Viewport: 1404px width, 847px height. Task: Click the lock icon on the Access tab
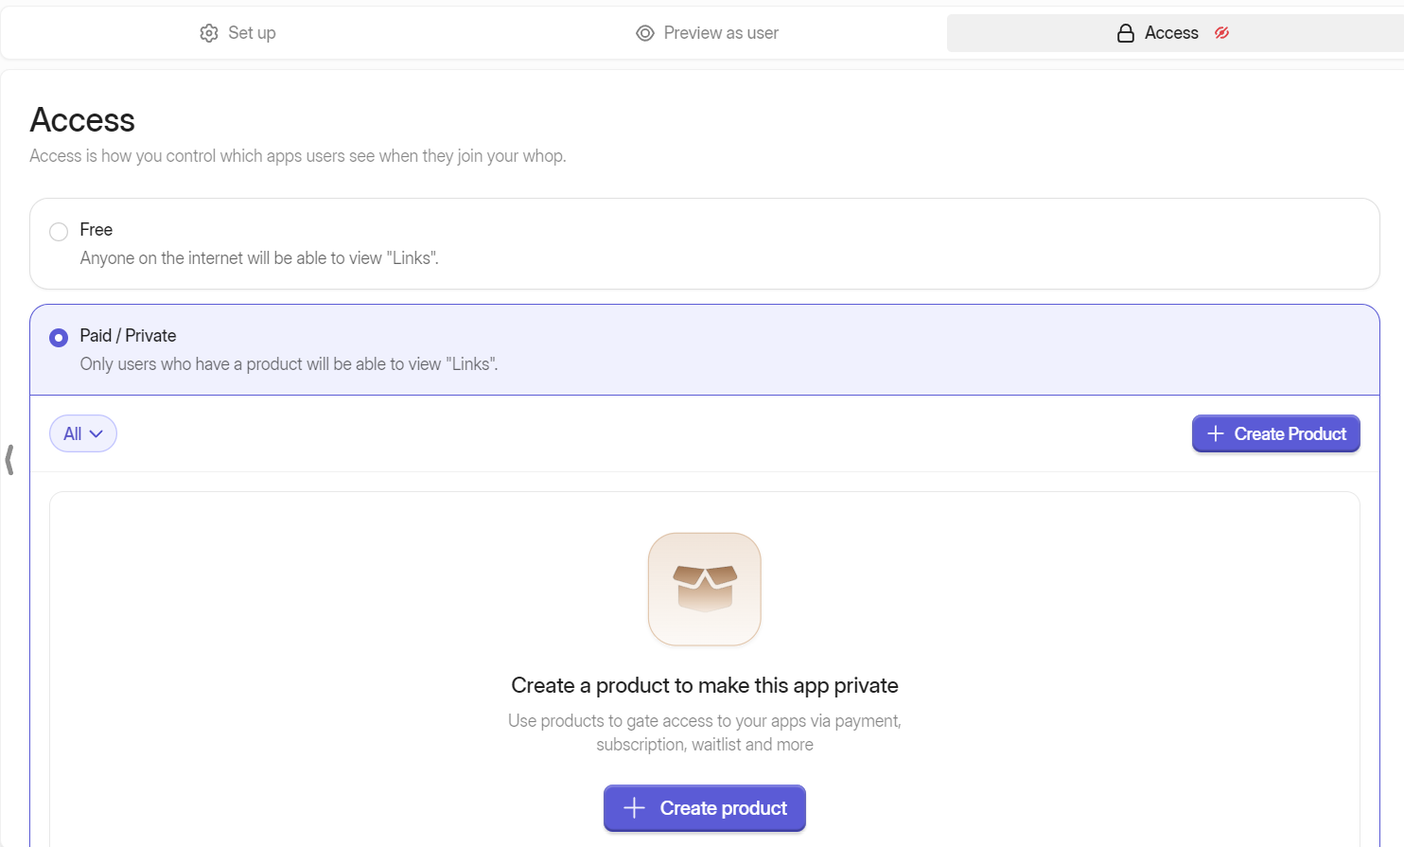1125,32
